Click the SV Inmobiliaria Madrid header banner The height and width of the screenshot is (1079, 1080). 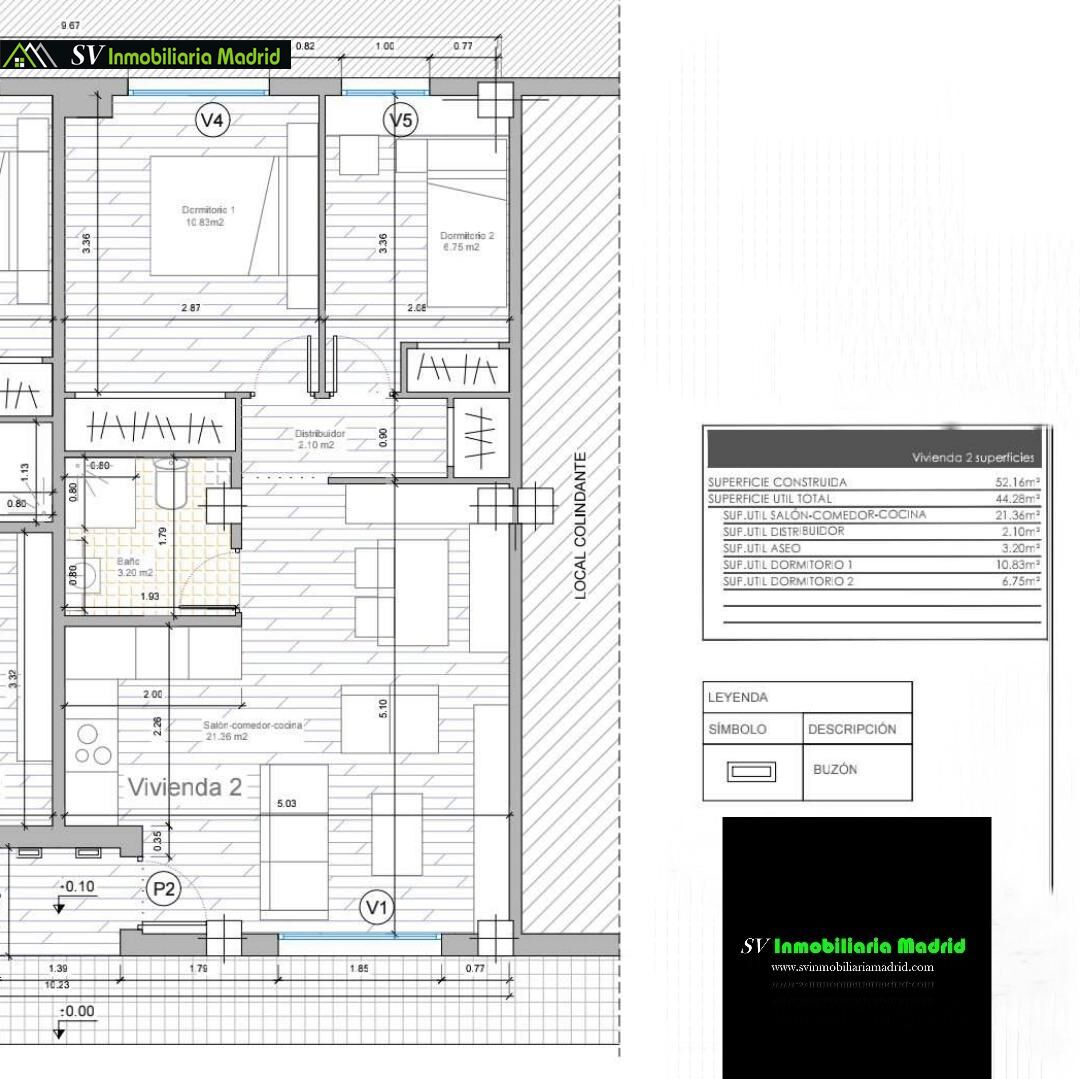click(x=175, y=56)
